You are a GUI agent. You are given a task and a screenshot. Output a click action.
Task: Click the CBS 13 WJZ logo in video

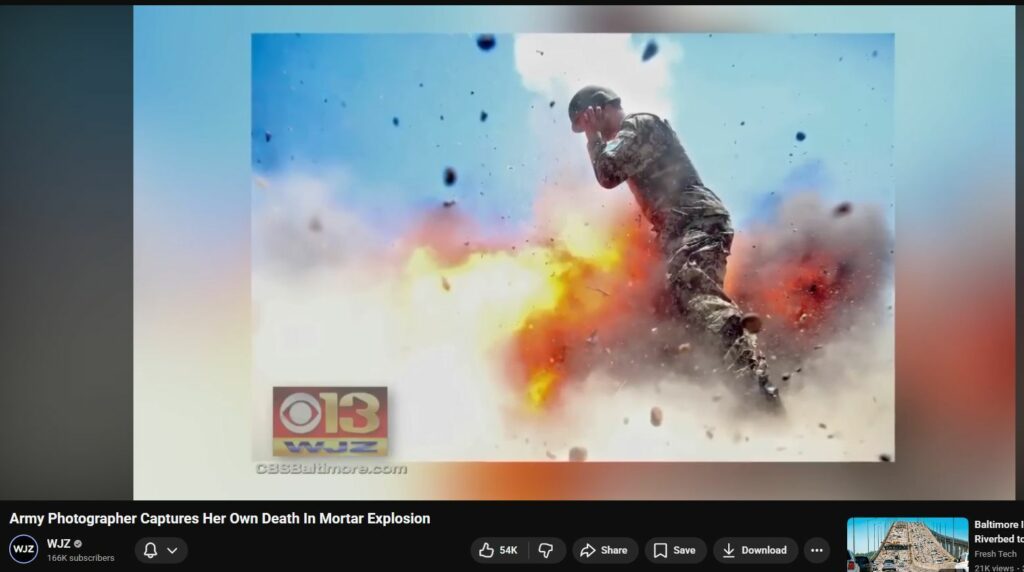point(330,421)
